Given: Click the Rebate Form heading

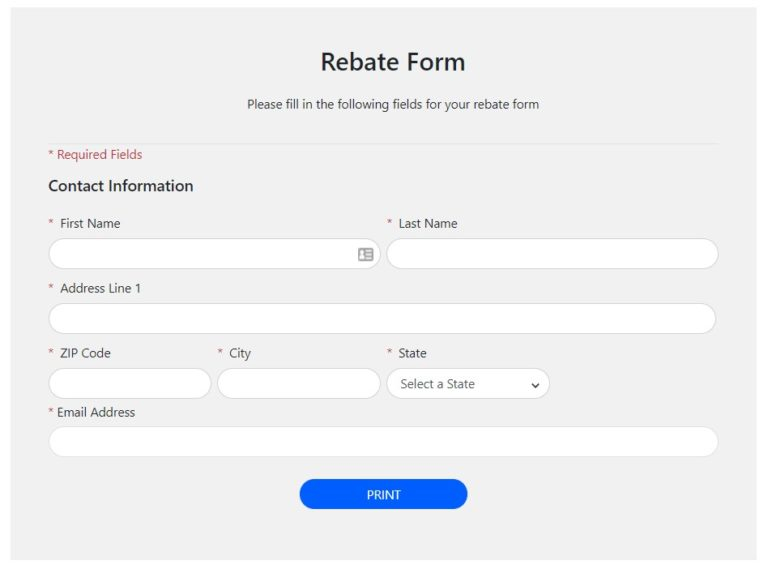Looking at the screenshot, I should tap(393, 62).
